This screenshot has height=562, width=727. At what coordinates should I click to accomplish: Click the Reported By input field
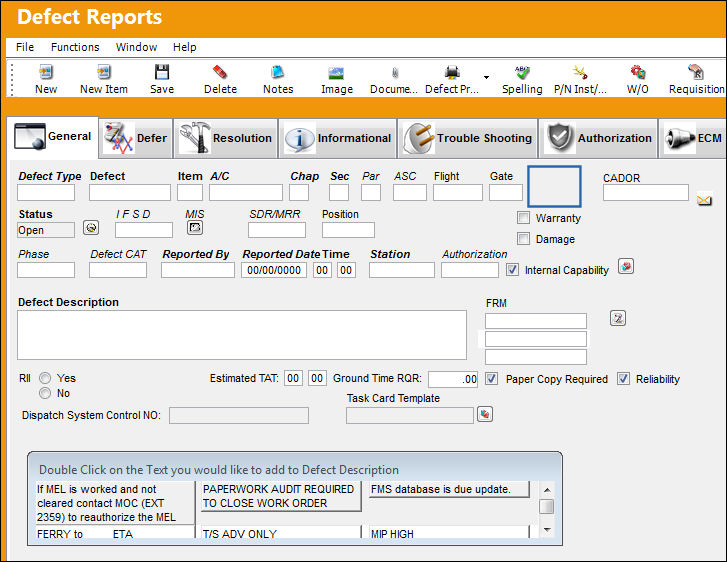[x=198, y=270]
